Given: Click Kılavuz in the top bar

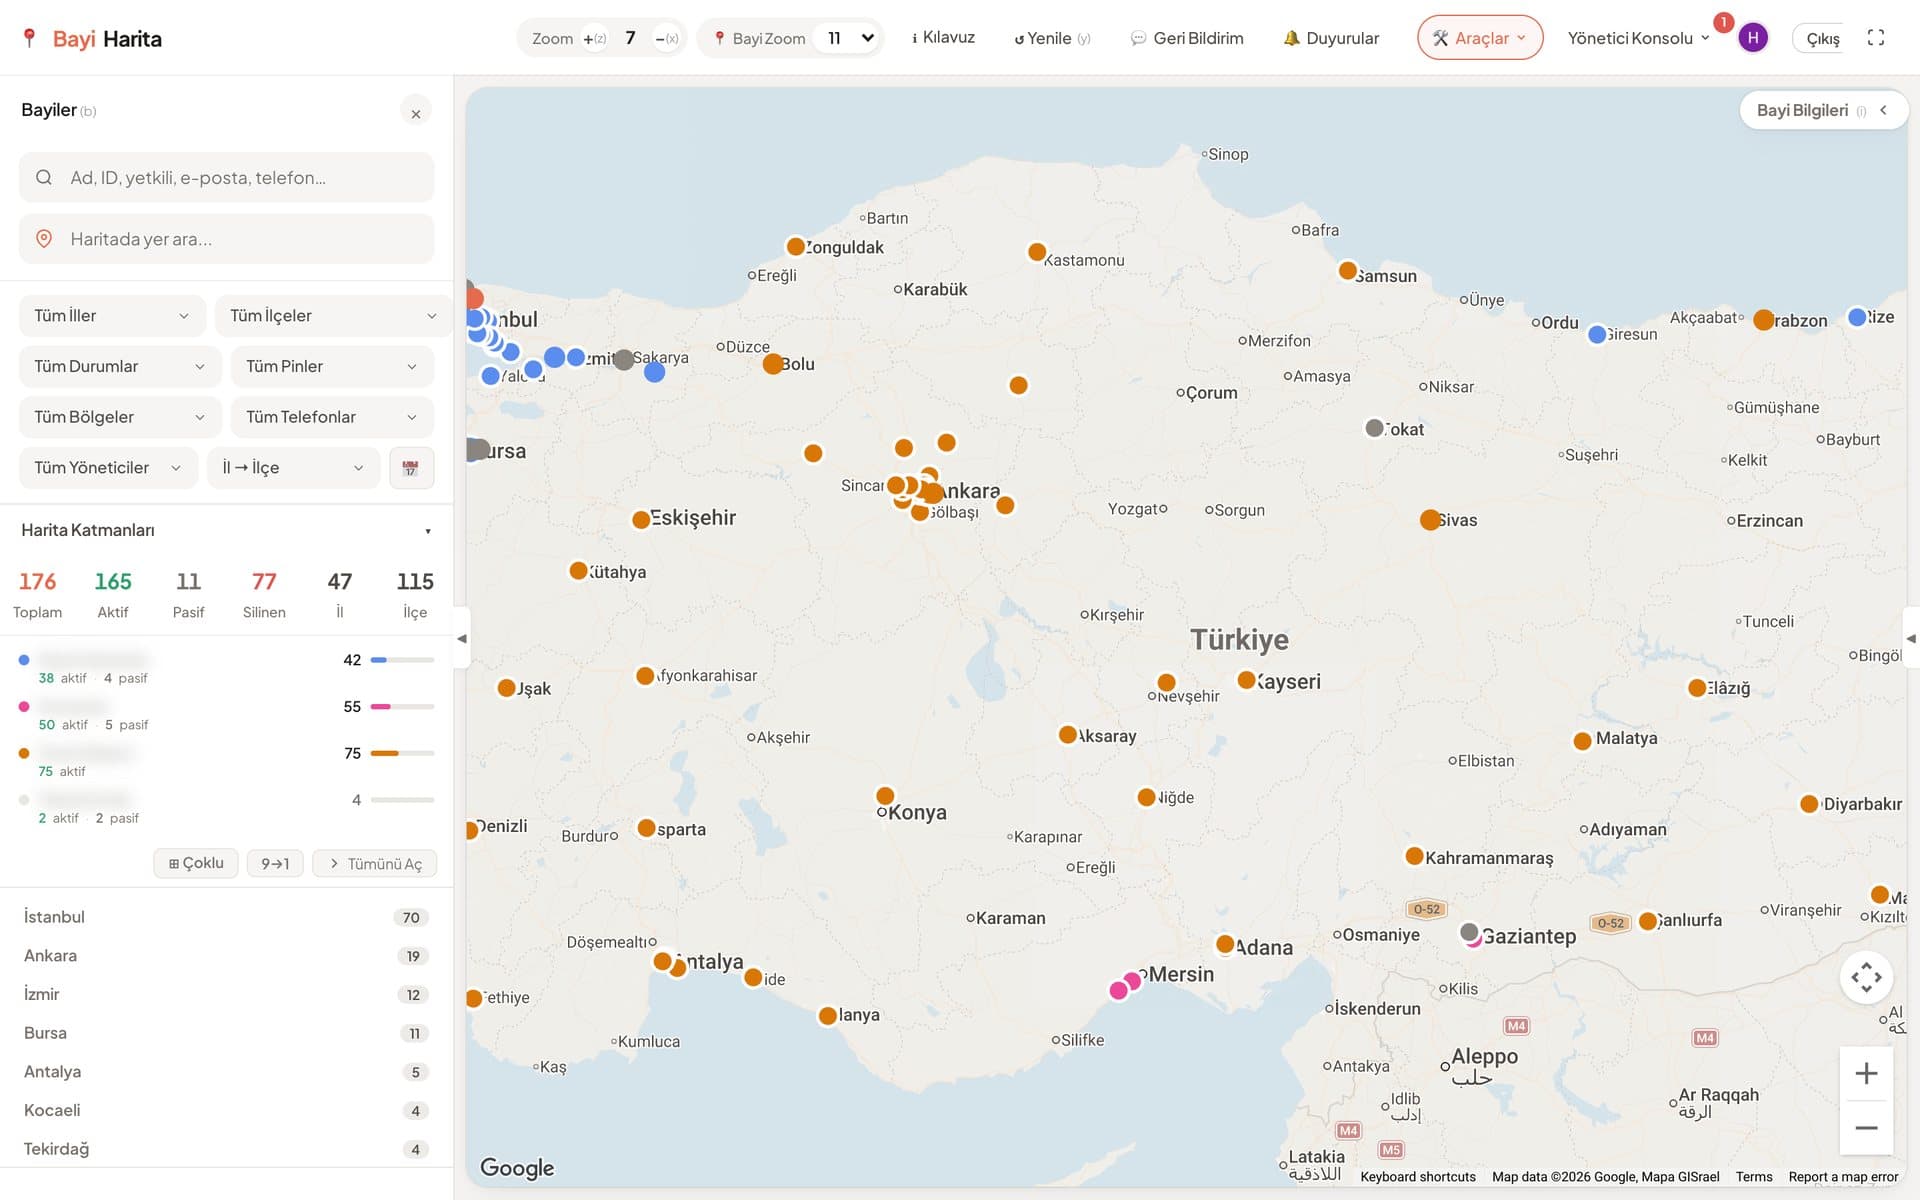Looking at the screenshot, I should coord(943,38).
